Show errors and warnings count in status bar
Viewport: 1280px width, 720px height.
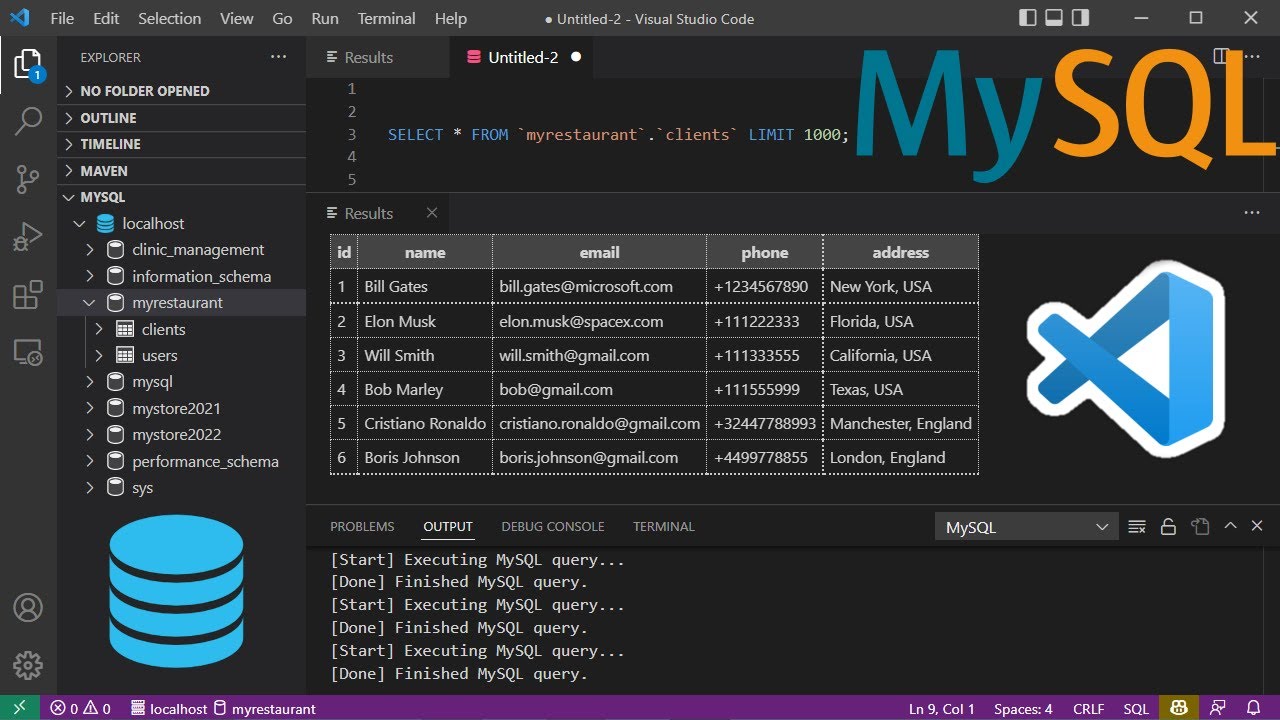click(80, 708)
